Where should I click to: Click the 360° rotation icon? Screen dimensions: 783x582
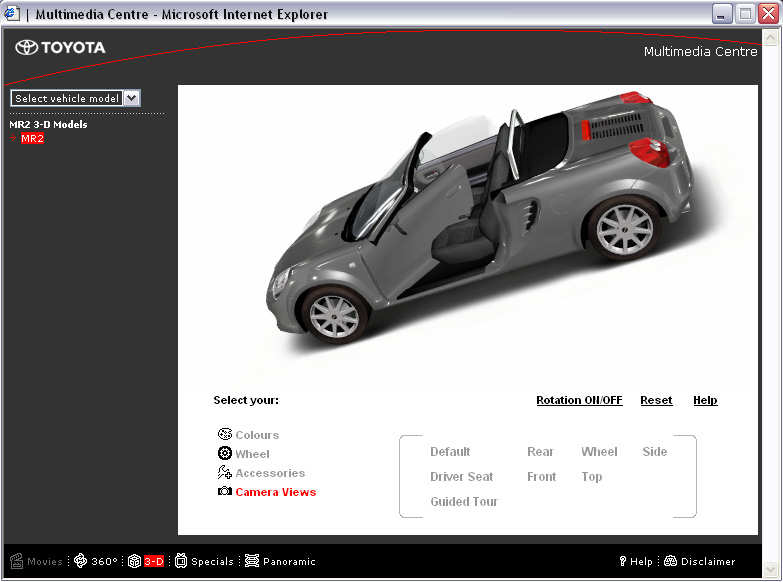click(80, 561)
